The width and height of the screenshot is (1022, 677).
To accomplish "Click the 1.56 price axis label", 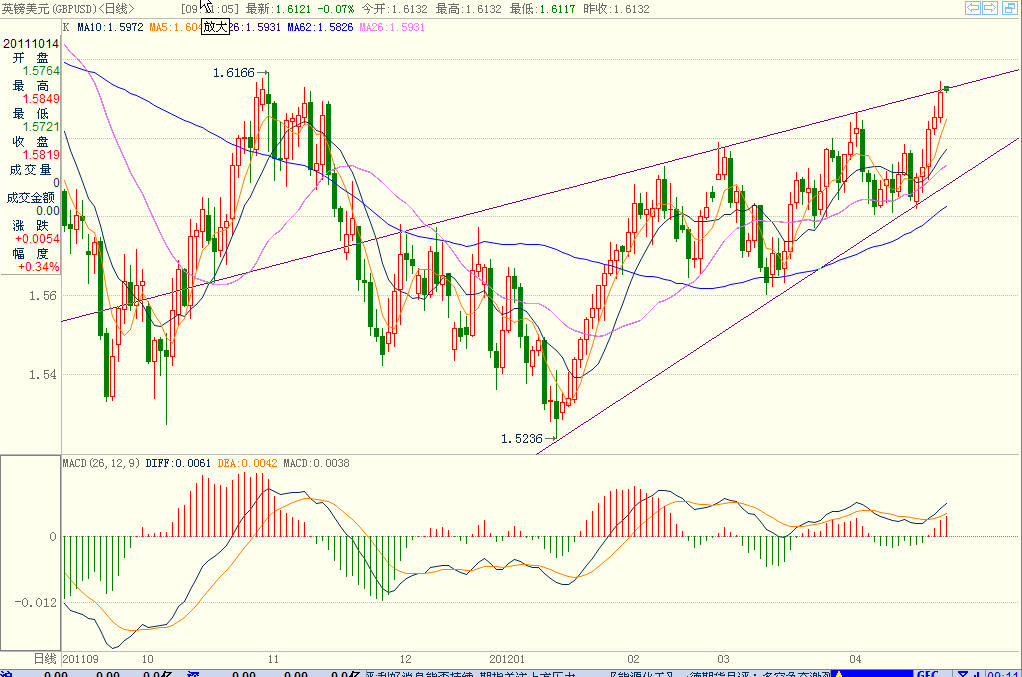I will click(42, 296).
